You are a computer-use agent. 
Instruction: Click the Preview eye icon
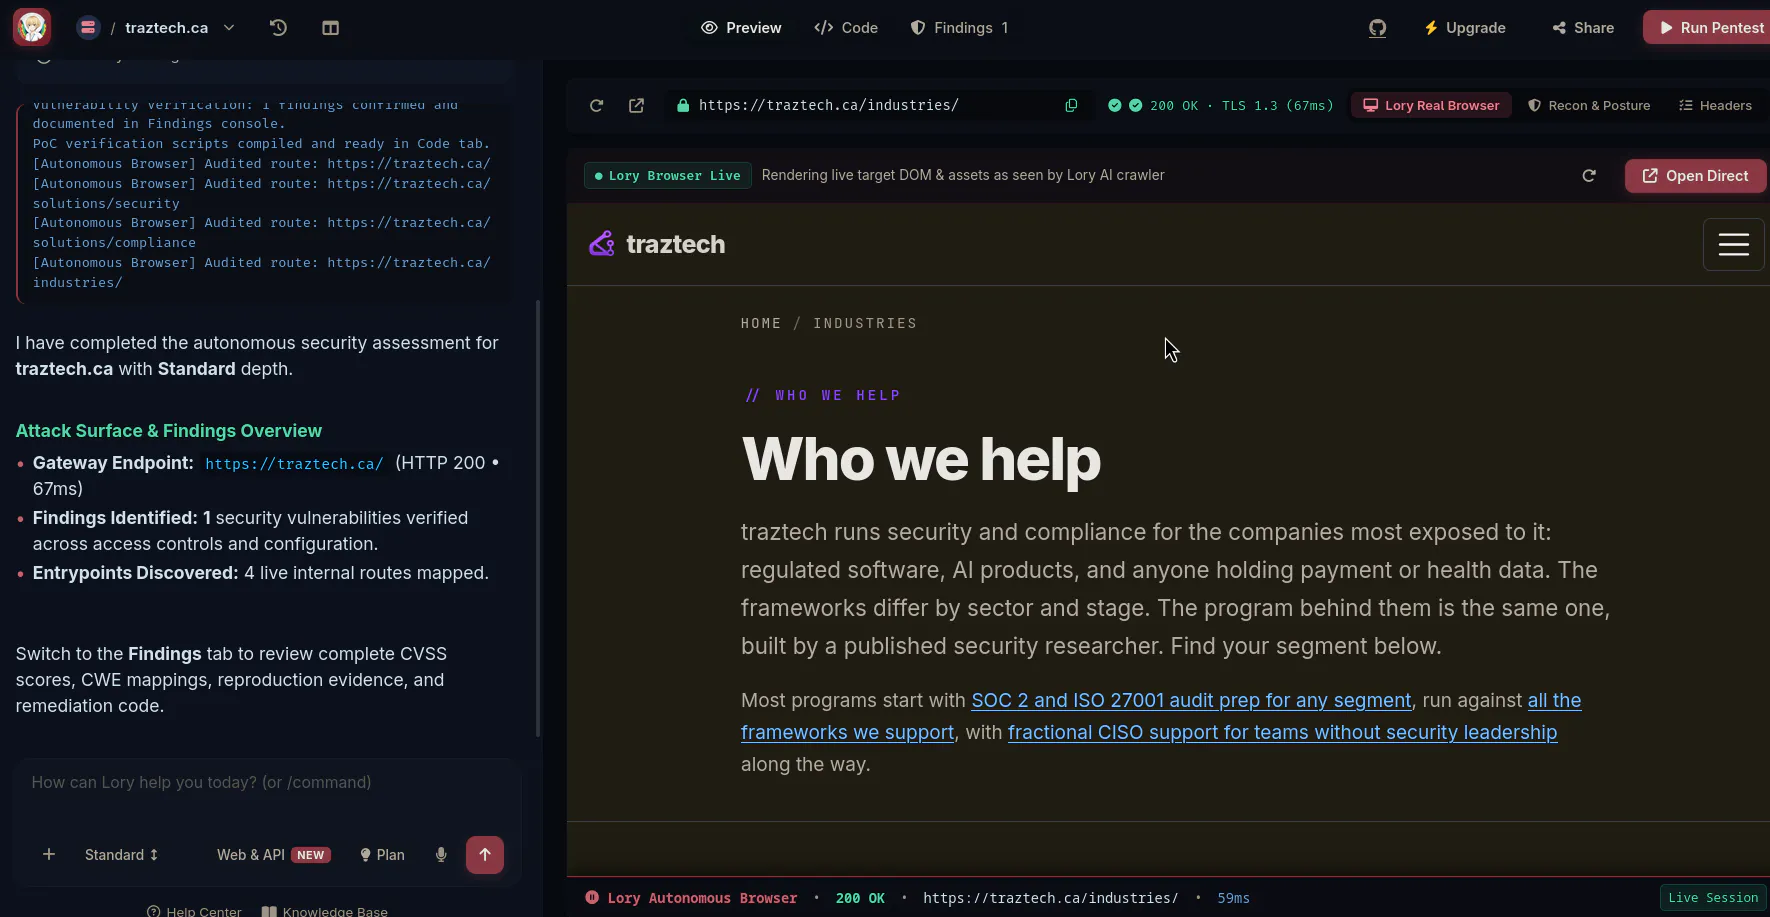[709, 27]
